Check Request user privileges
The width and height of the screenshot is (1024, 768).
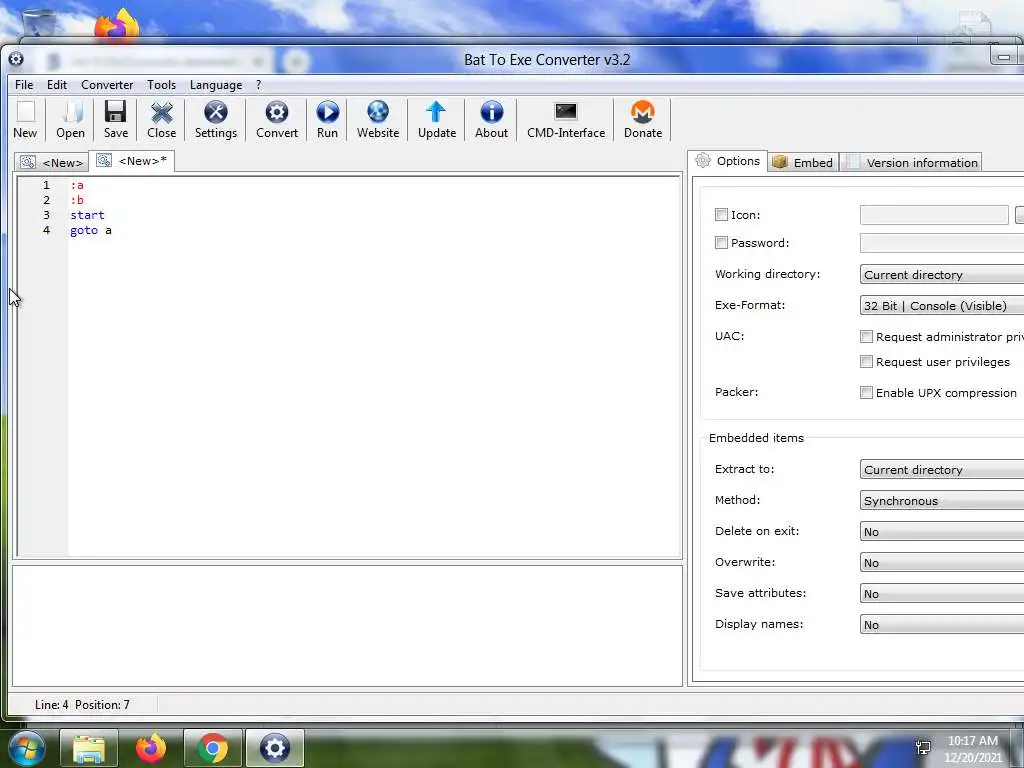point(866,361)
